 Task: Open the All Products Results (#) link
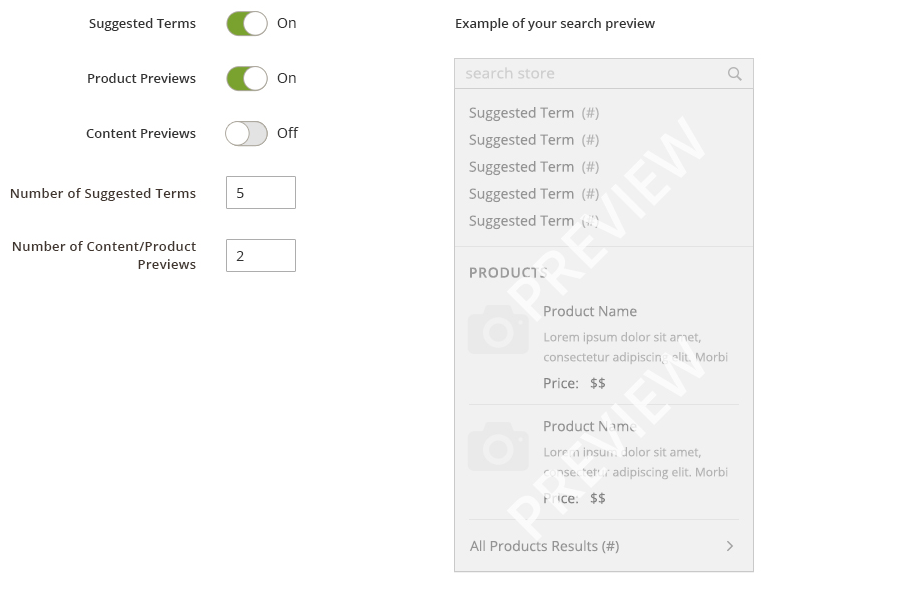point(544,546)
